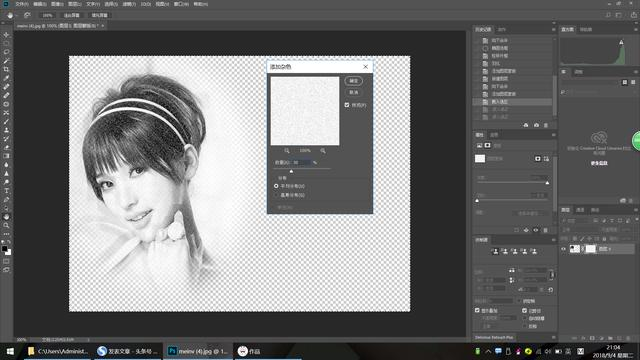This screenshot has width=640, height=360.
Task: Open Layers panel flyout menu
Action: pos(636,210)
